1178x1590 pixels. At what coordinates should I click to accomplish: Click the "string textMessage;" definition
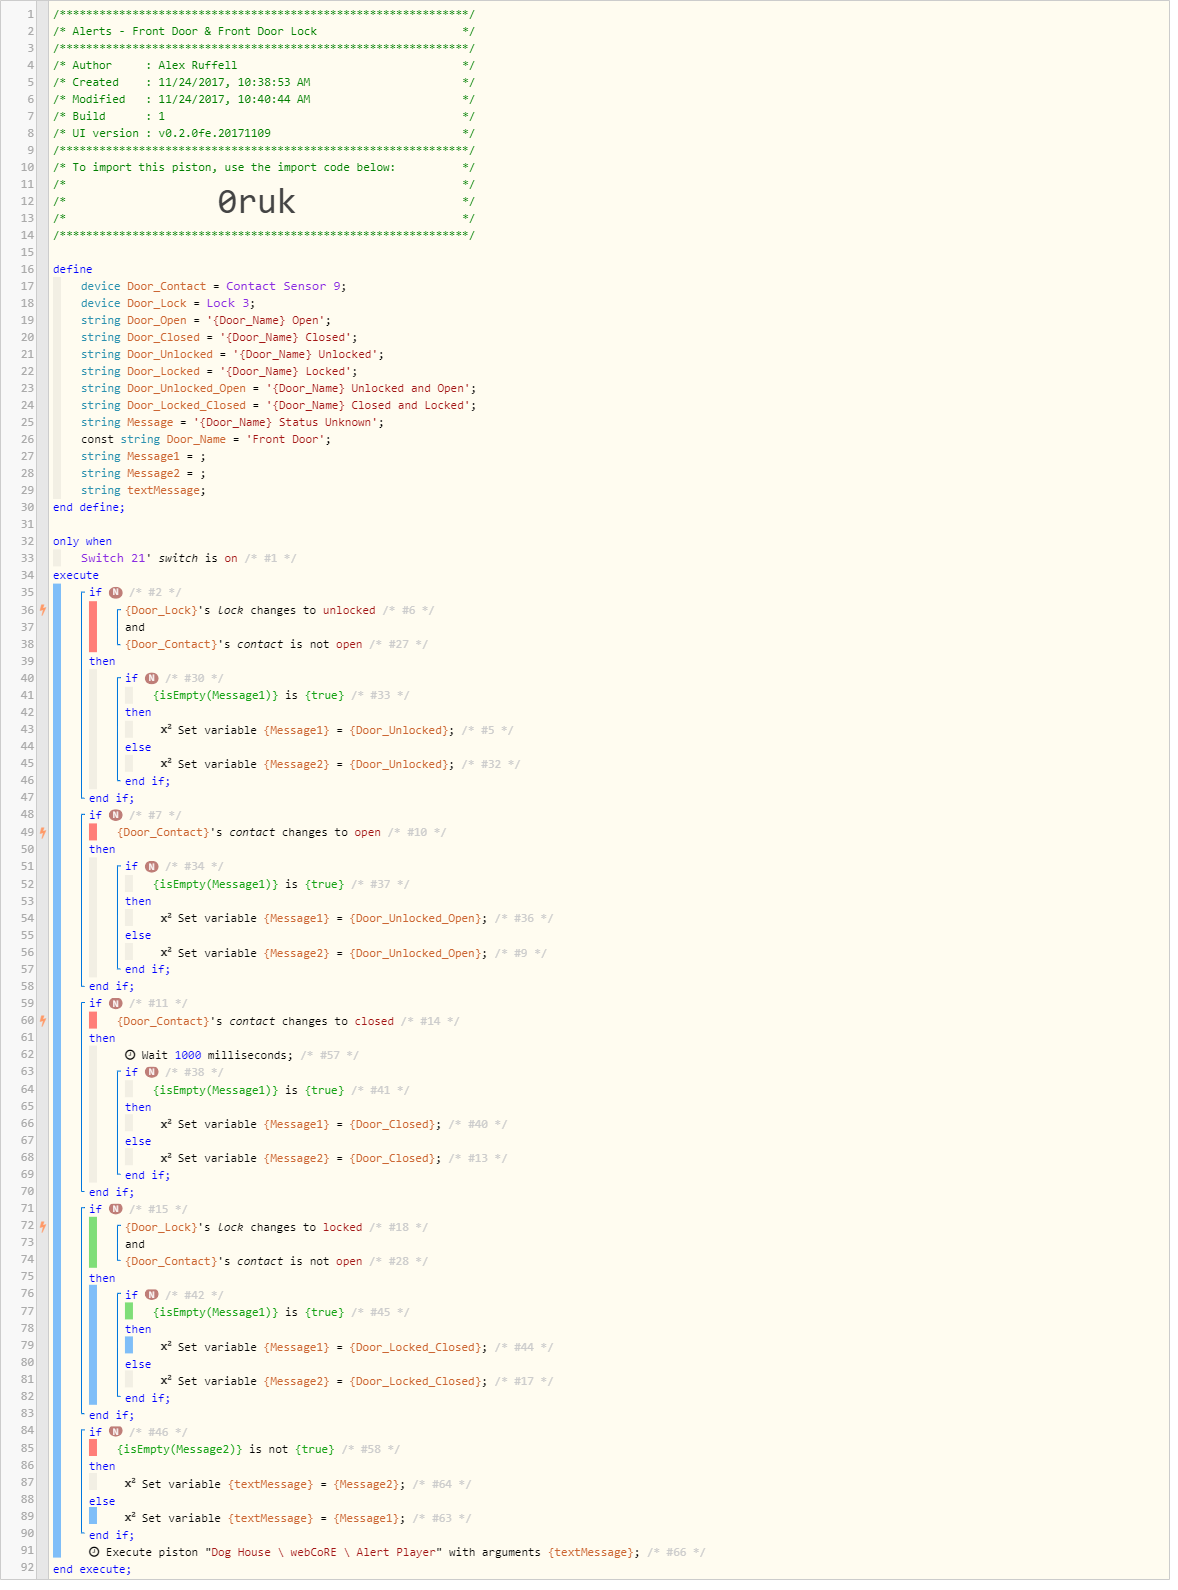(143, 490)
